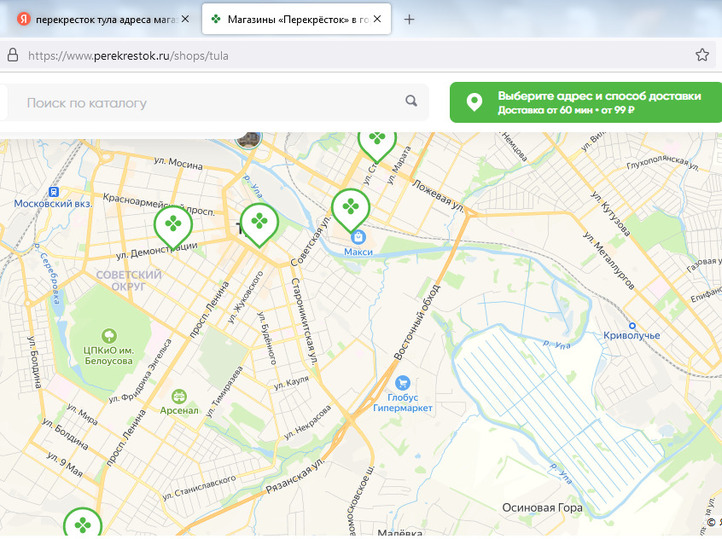Screen dimensions: 722x539
Task: Open a new browser tab
Action: 409,19
